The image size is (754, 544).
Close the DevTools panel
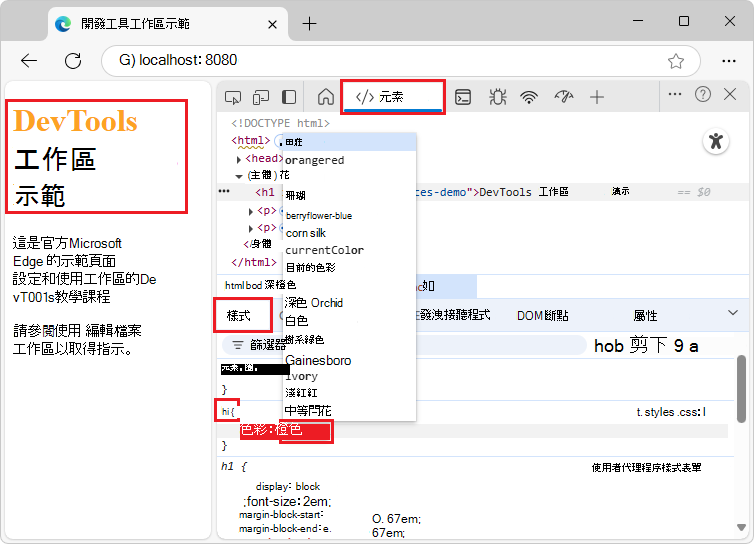pos(730,94)
